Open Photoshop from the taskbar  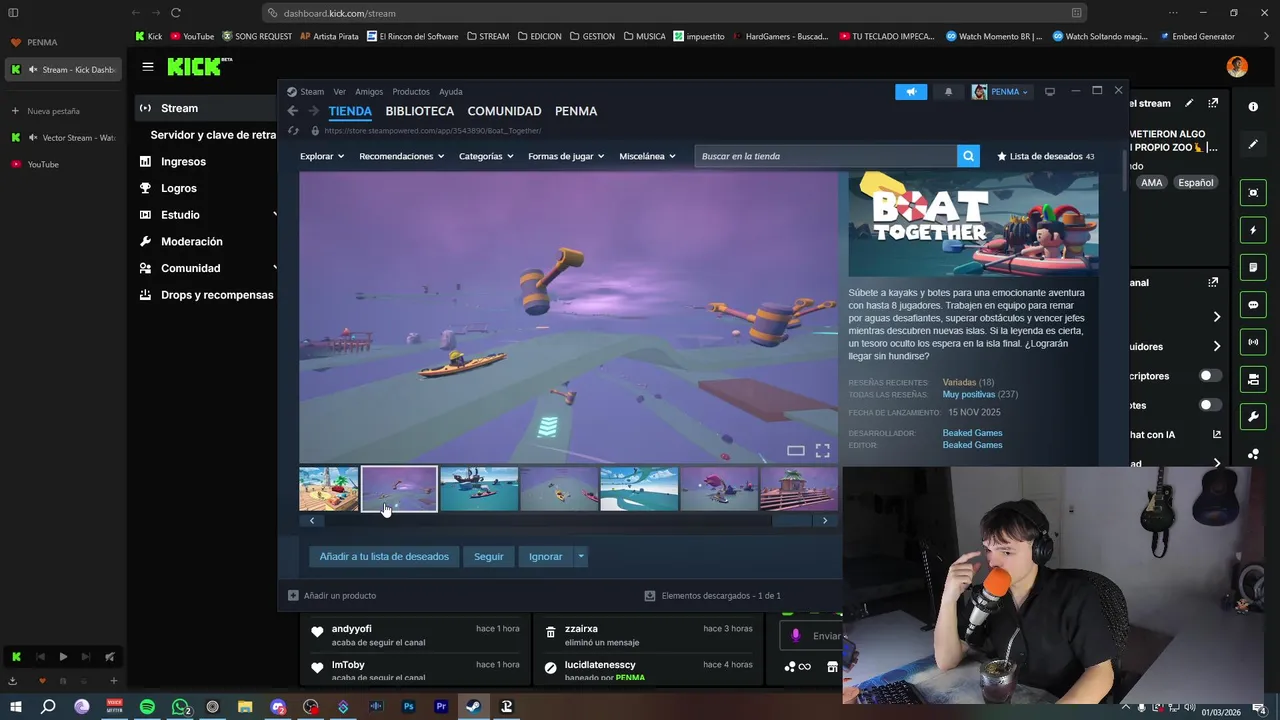[408, 707]
